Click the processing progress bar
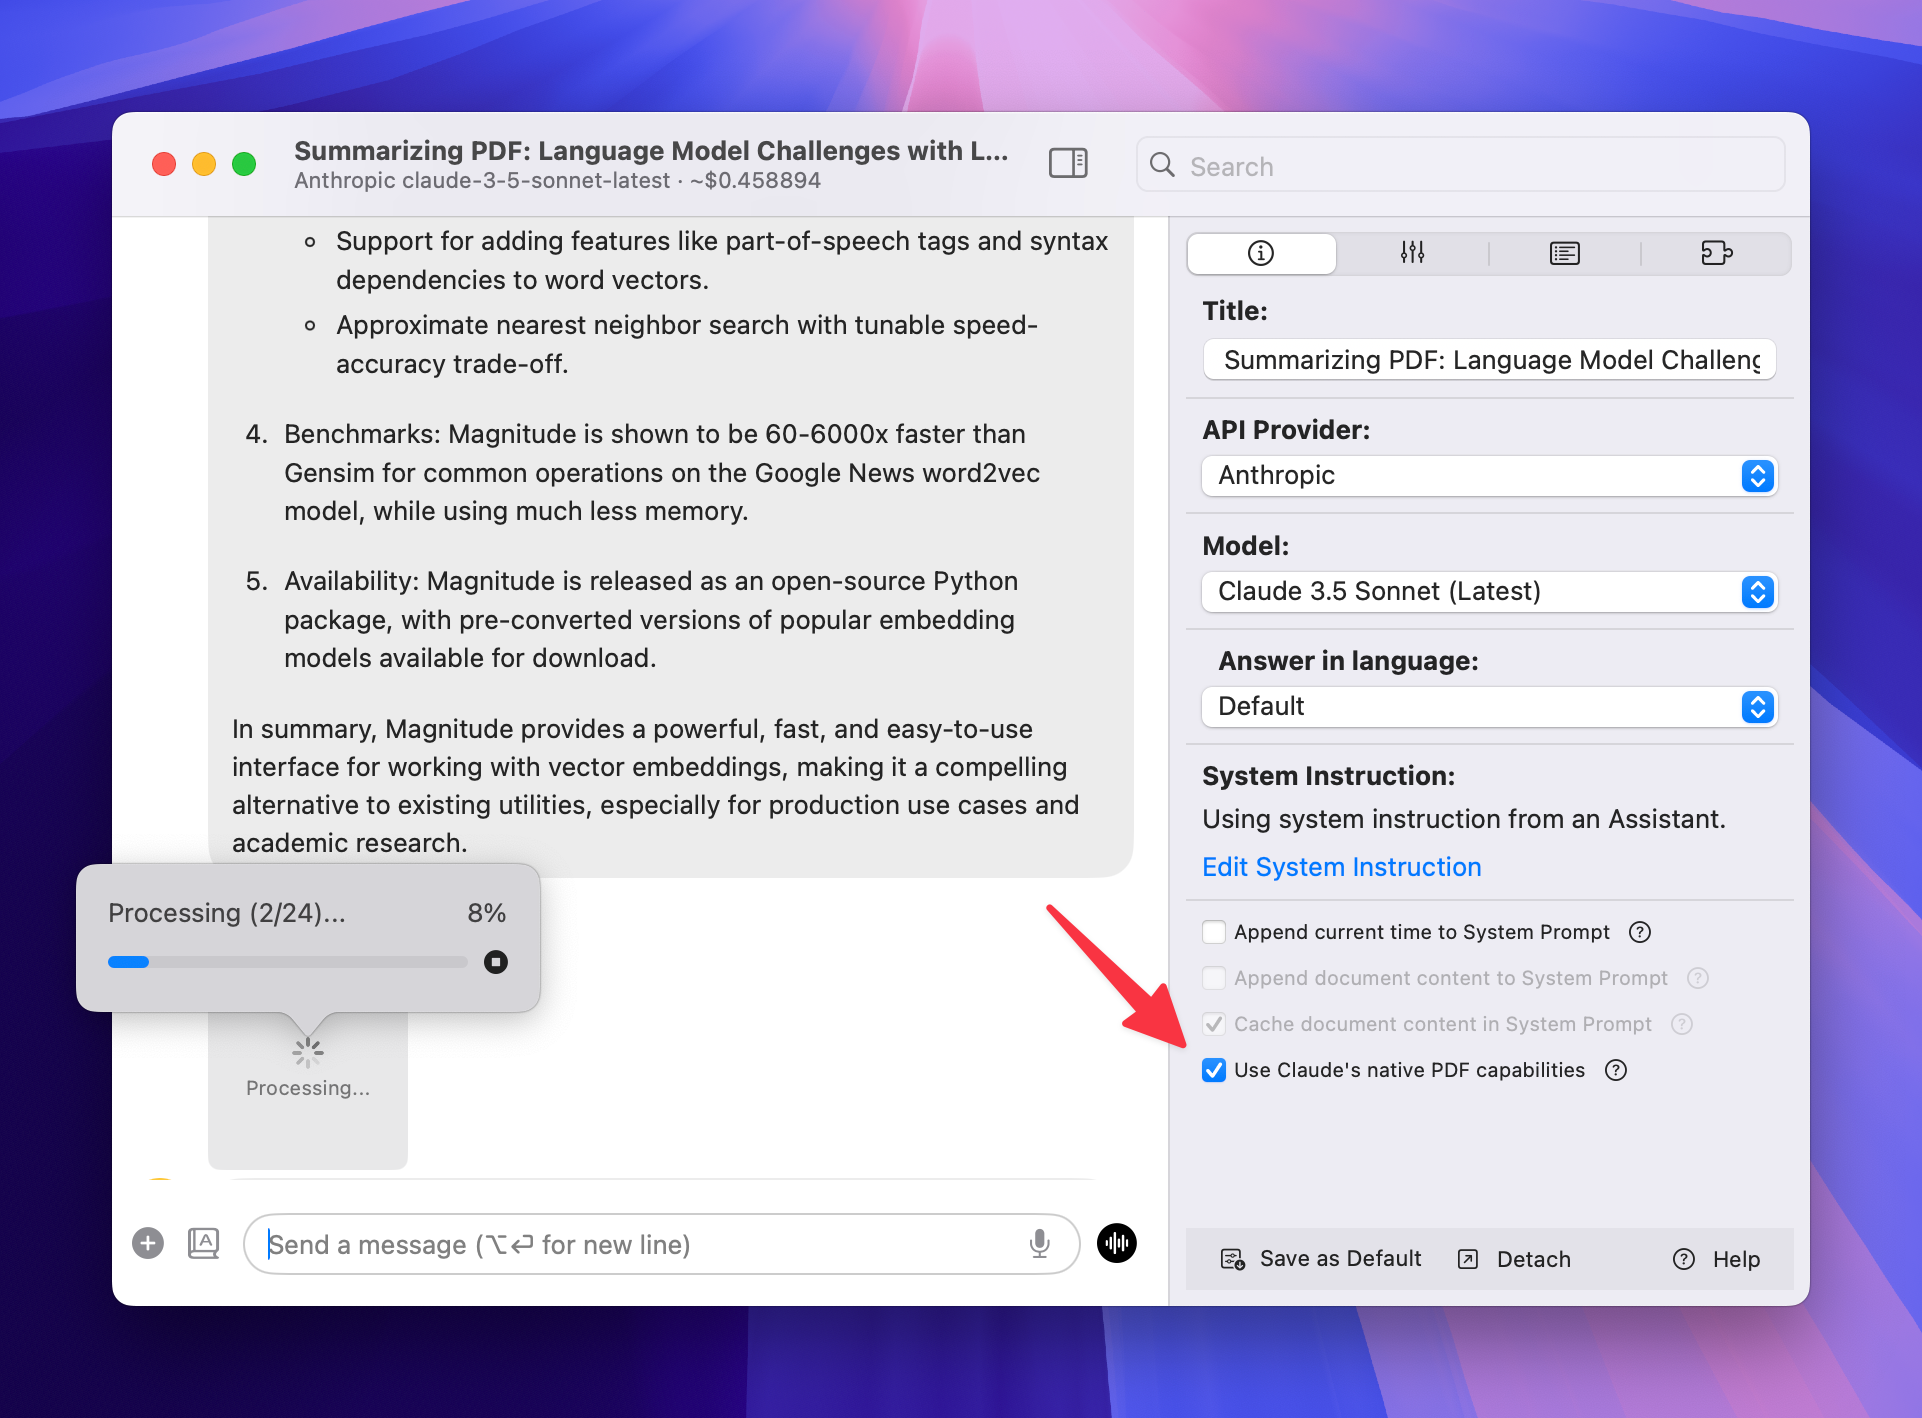 [288, 962]
